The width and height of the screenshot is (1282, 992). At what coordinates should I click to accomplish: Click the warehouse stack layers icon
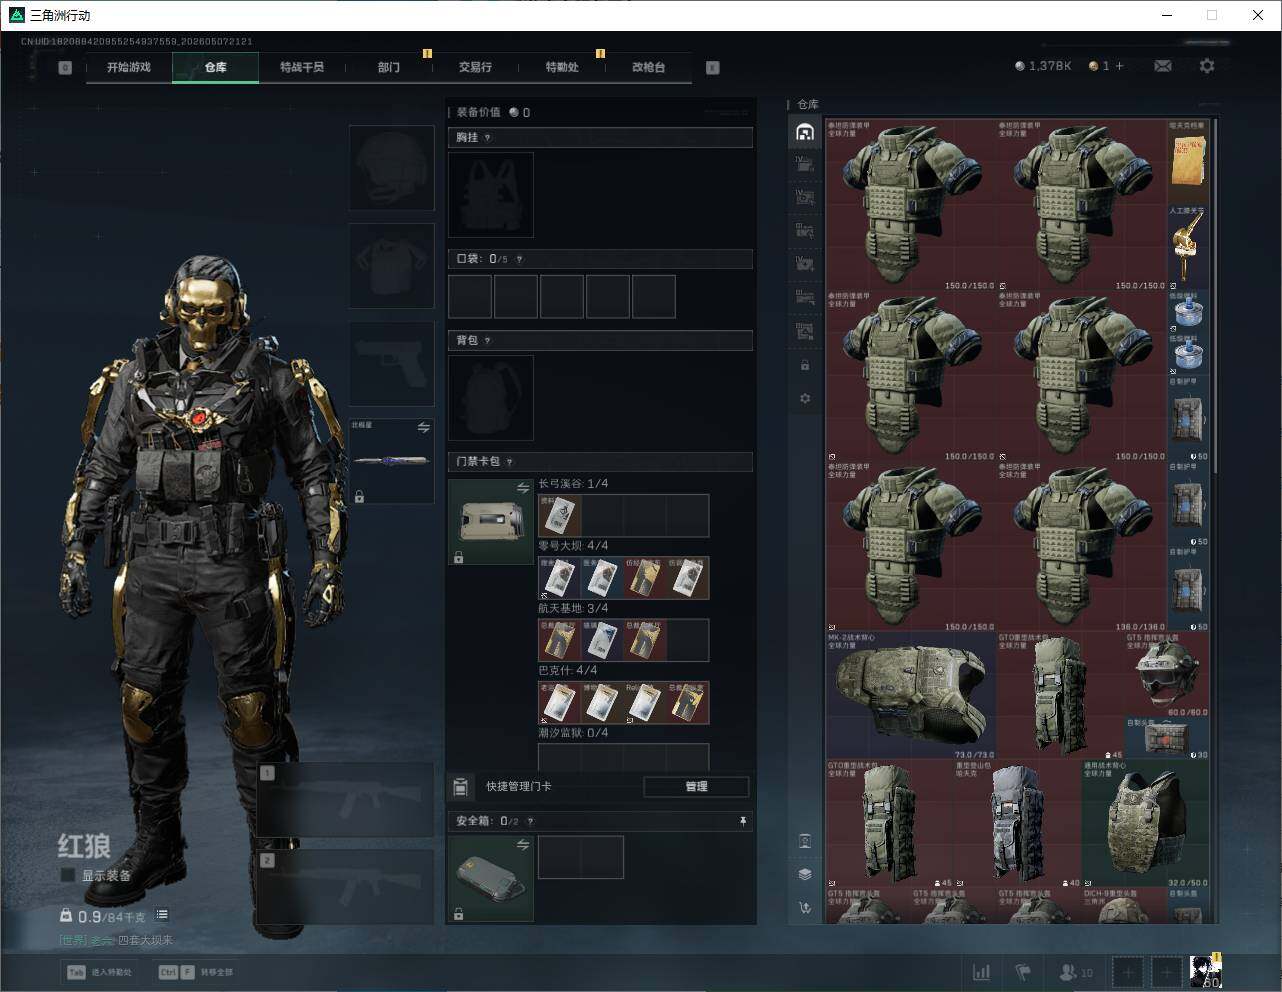[x=805, y=873]
